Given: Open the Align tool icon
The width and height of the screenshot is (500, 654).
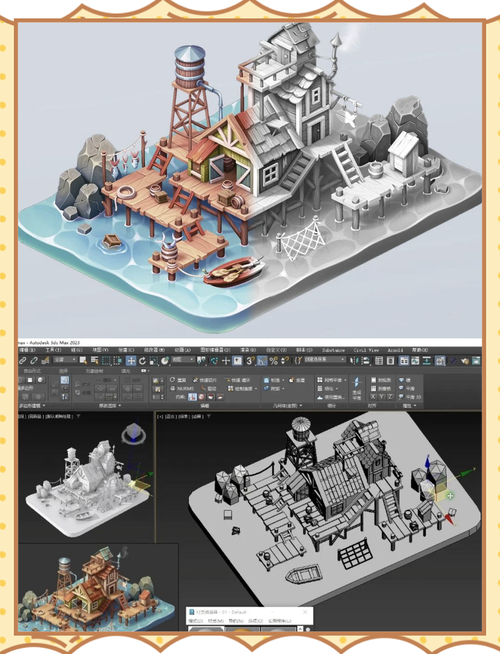Looking at the screenshot, I should [x=364, y=360].
